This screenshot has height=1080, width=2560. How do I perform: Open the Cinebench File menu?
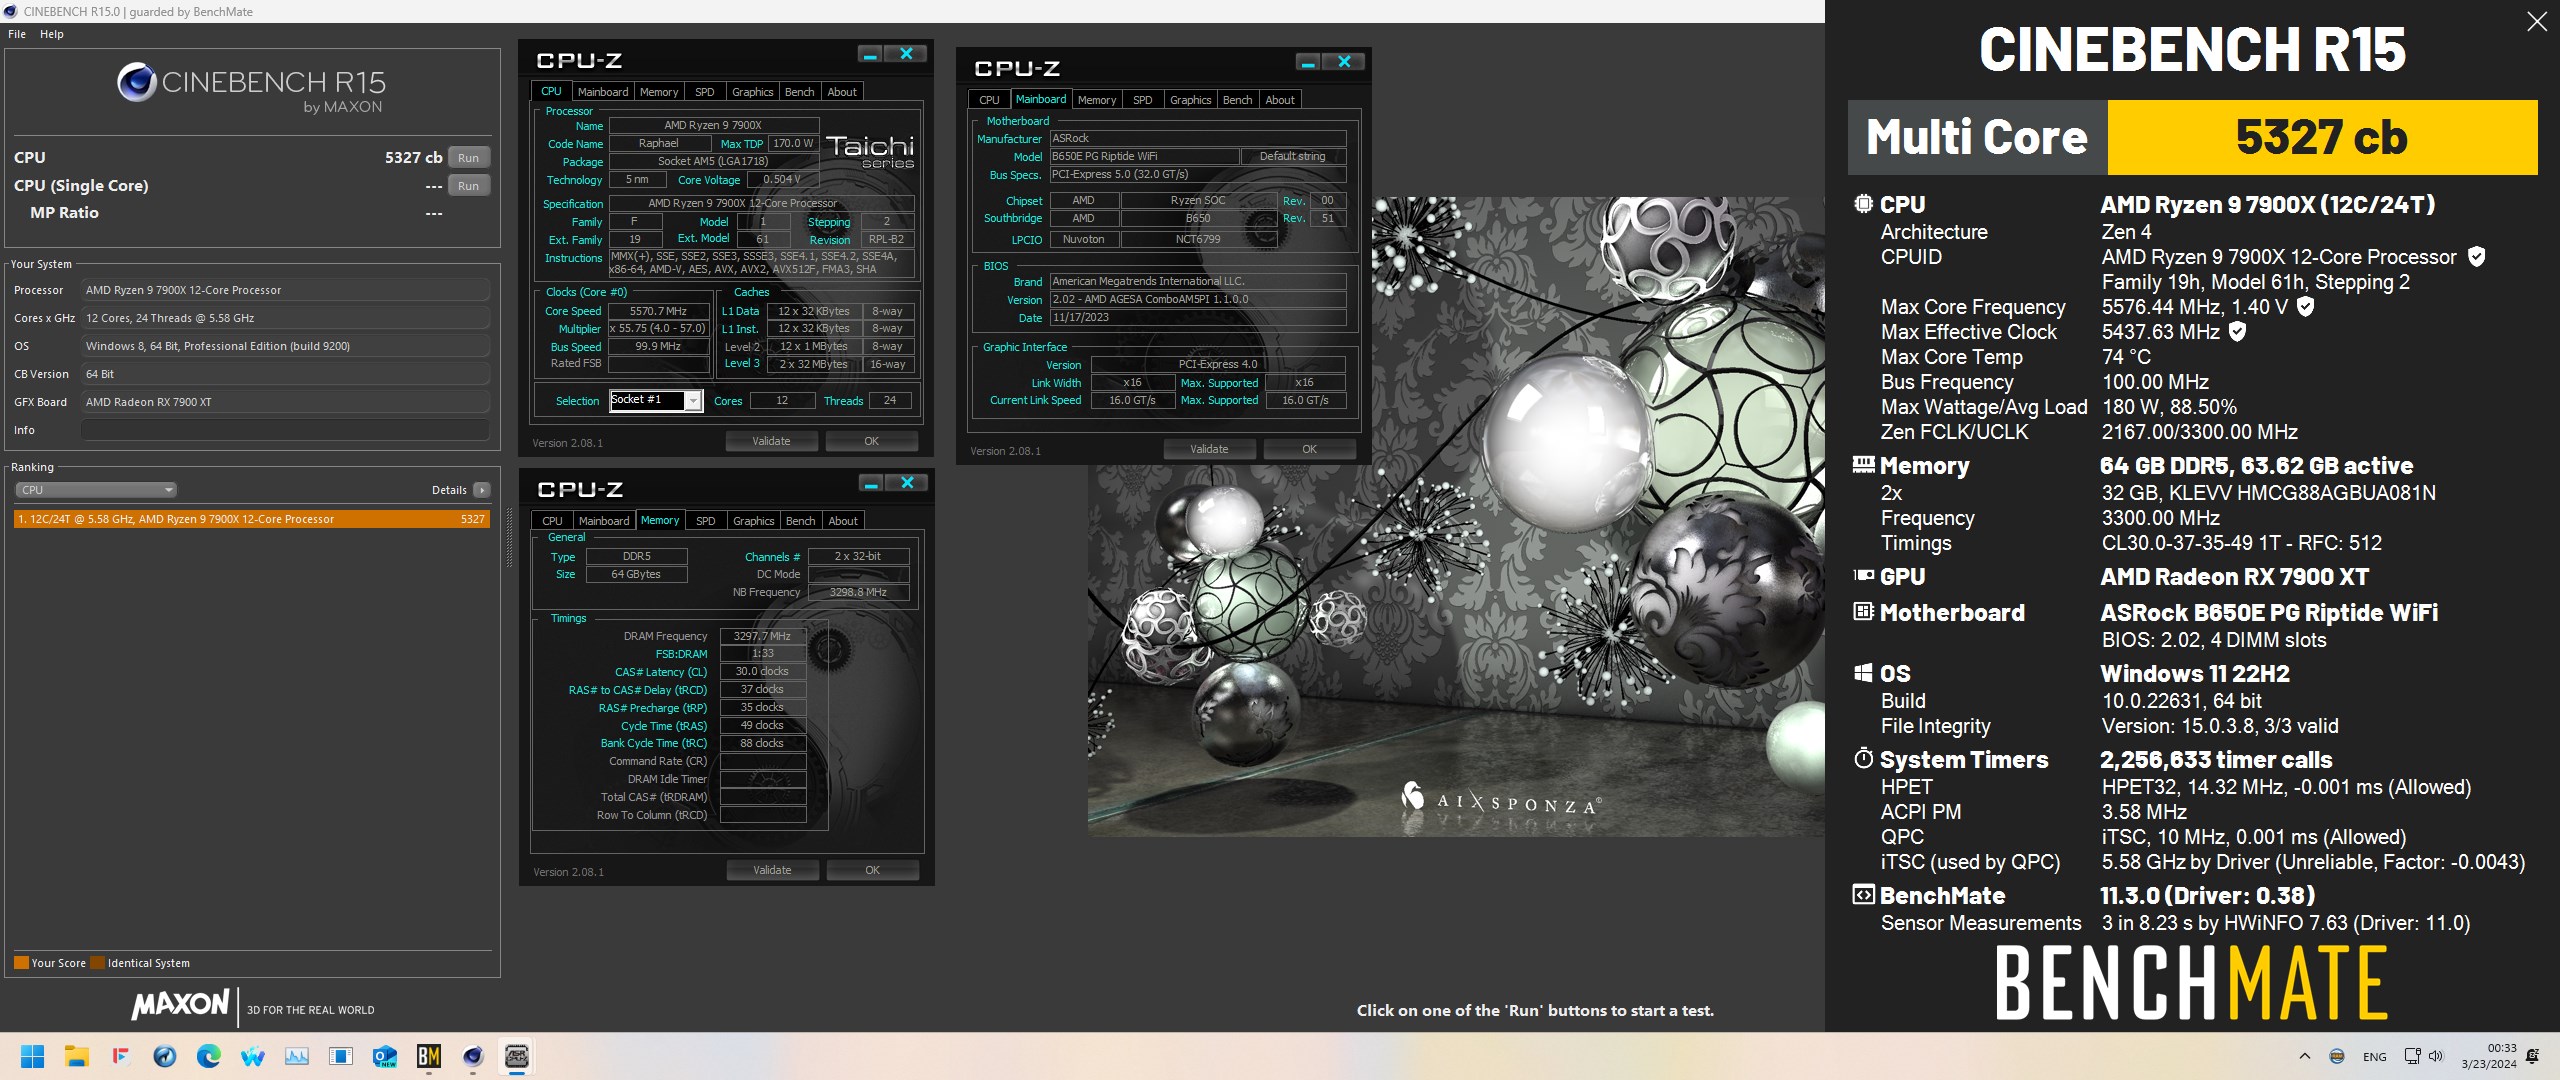(x=17, y=34)
